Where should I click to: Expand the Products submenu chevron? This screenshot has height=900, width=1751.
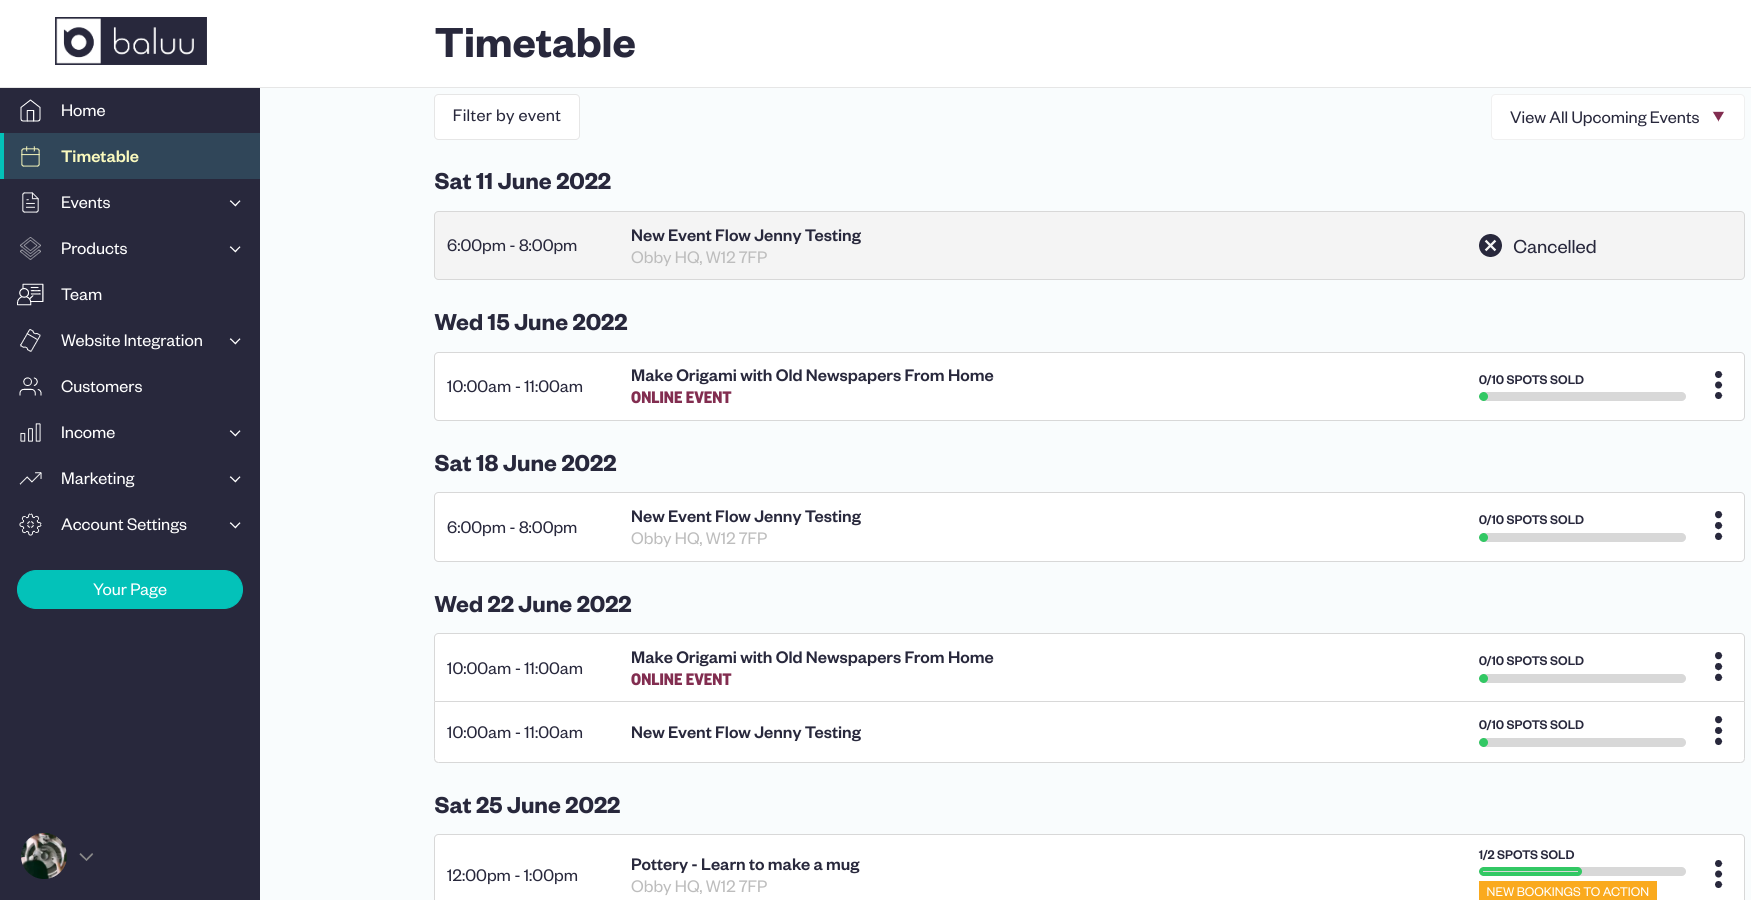coord(235,249)
